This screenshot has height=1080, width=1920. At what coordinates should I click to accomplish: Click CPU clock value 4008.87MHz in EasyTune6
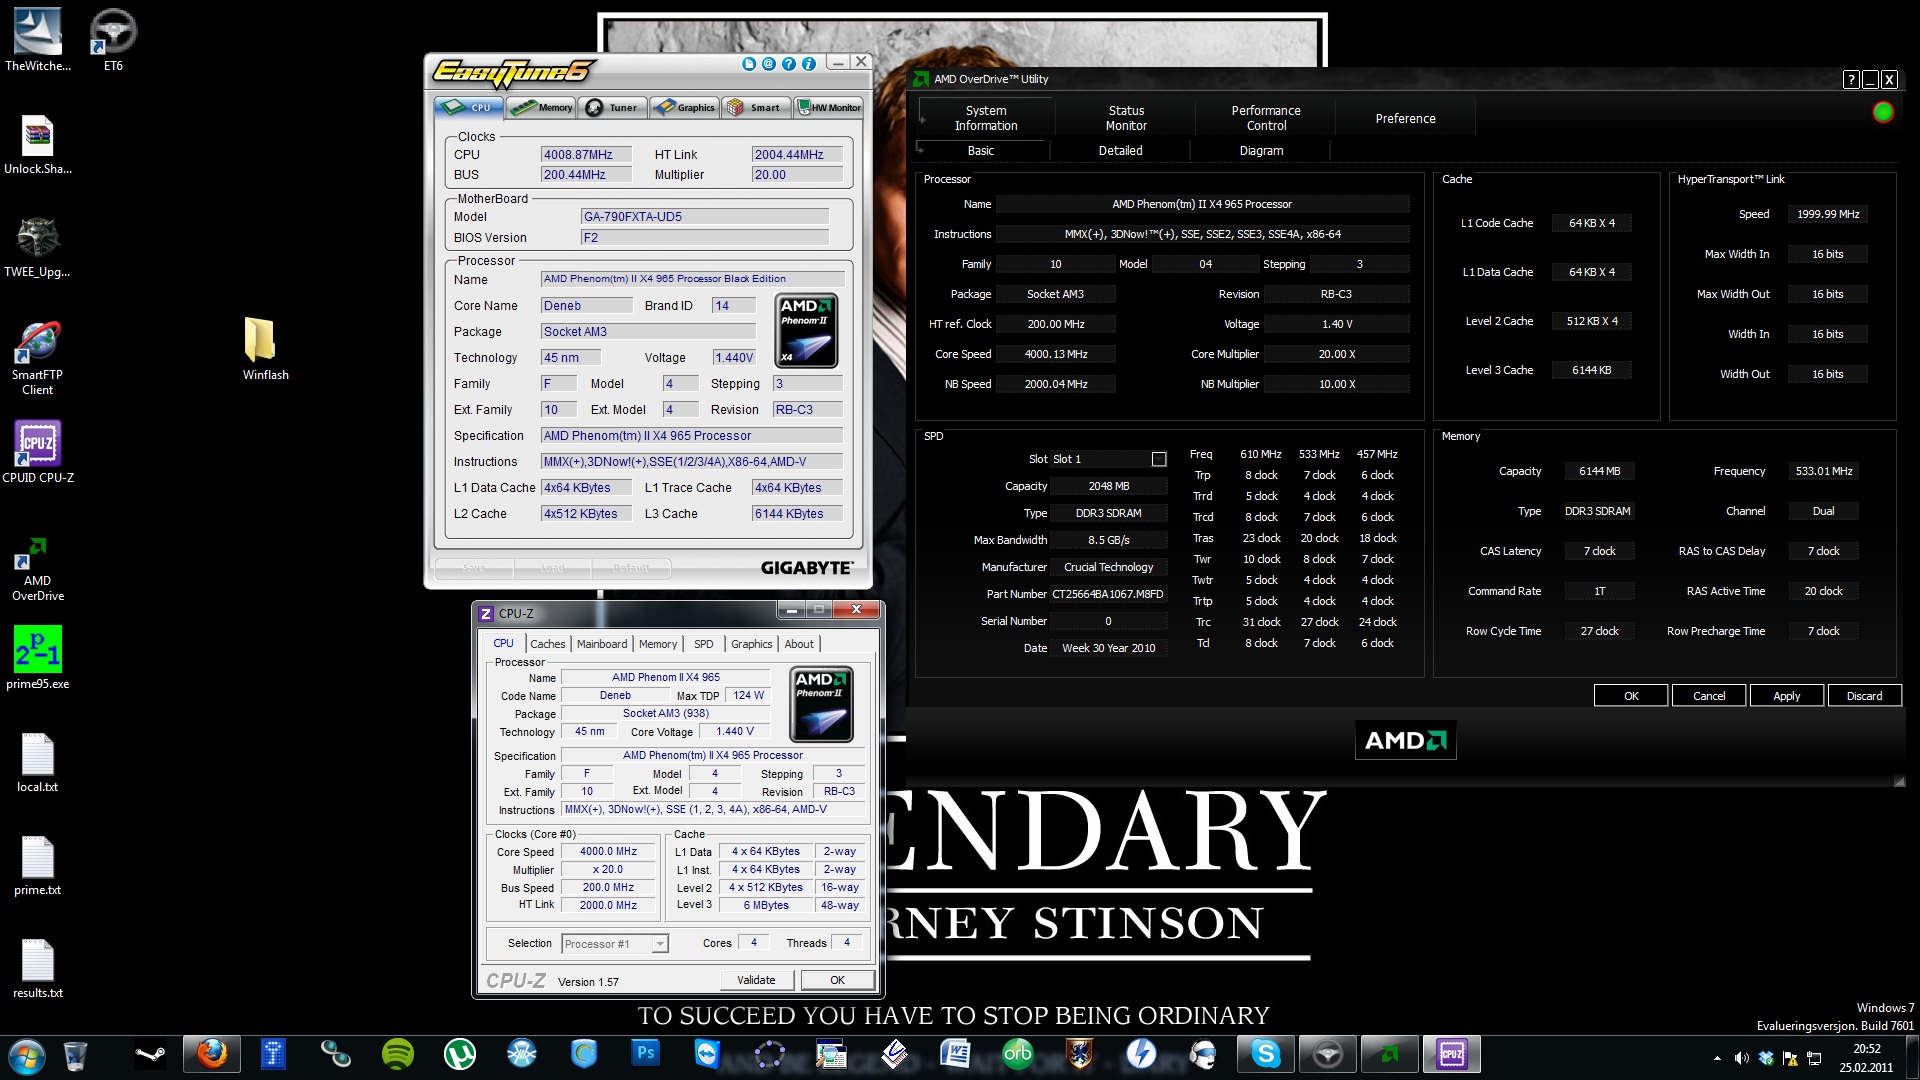pos(586,154)
